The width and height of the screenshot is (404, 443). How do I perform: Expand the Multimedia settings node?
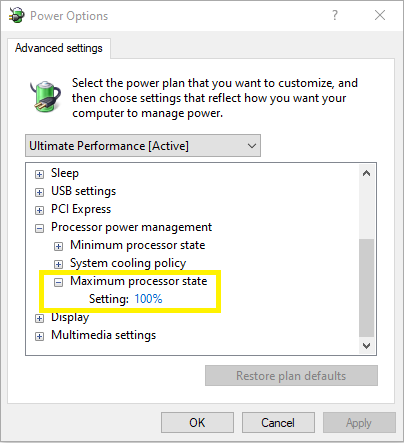tap(39, 336)
